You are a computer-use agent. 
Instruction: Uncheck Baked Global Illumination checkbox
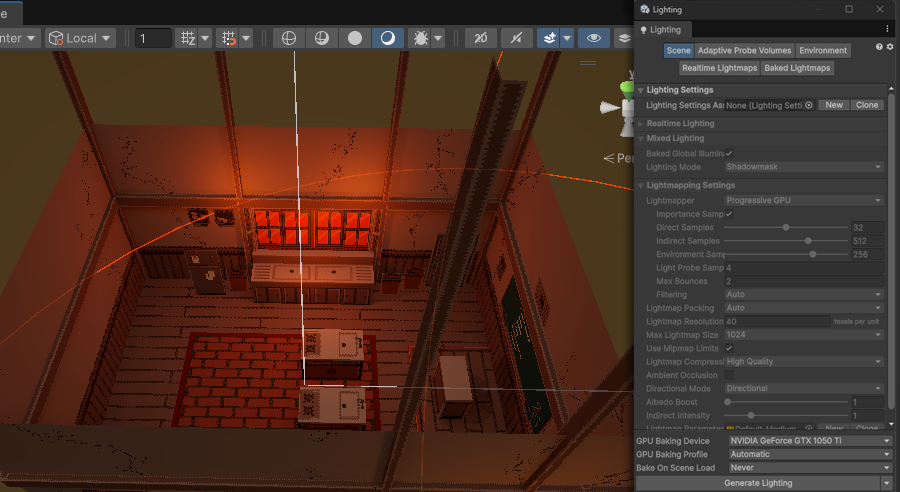tap(729, 153)
